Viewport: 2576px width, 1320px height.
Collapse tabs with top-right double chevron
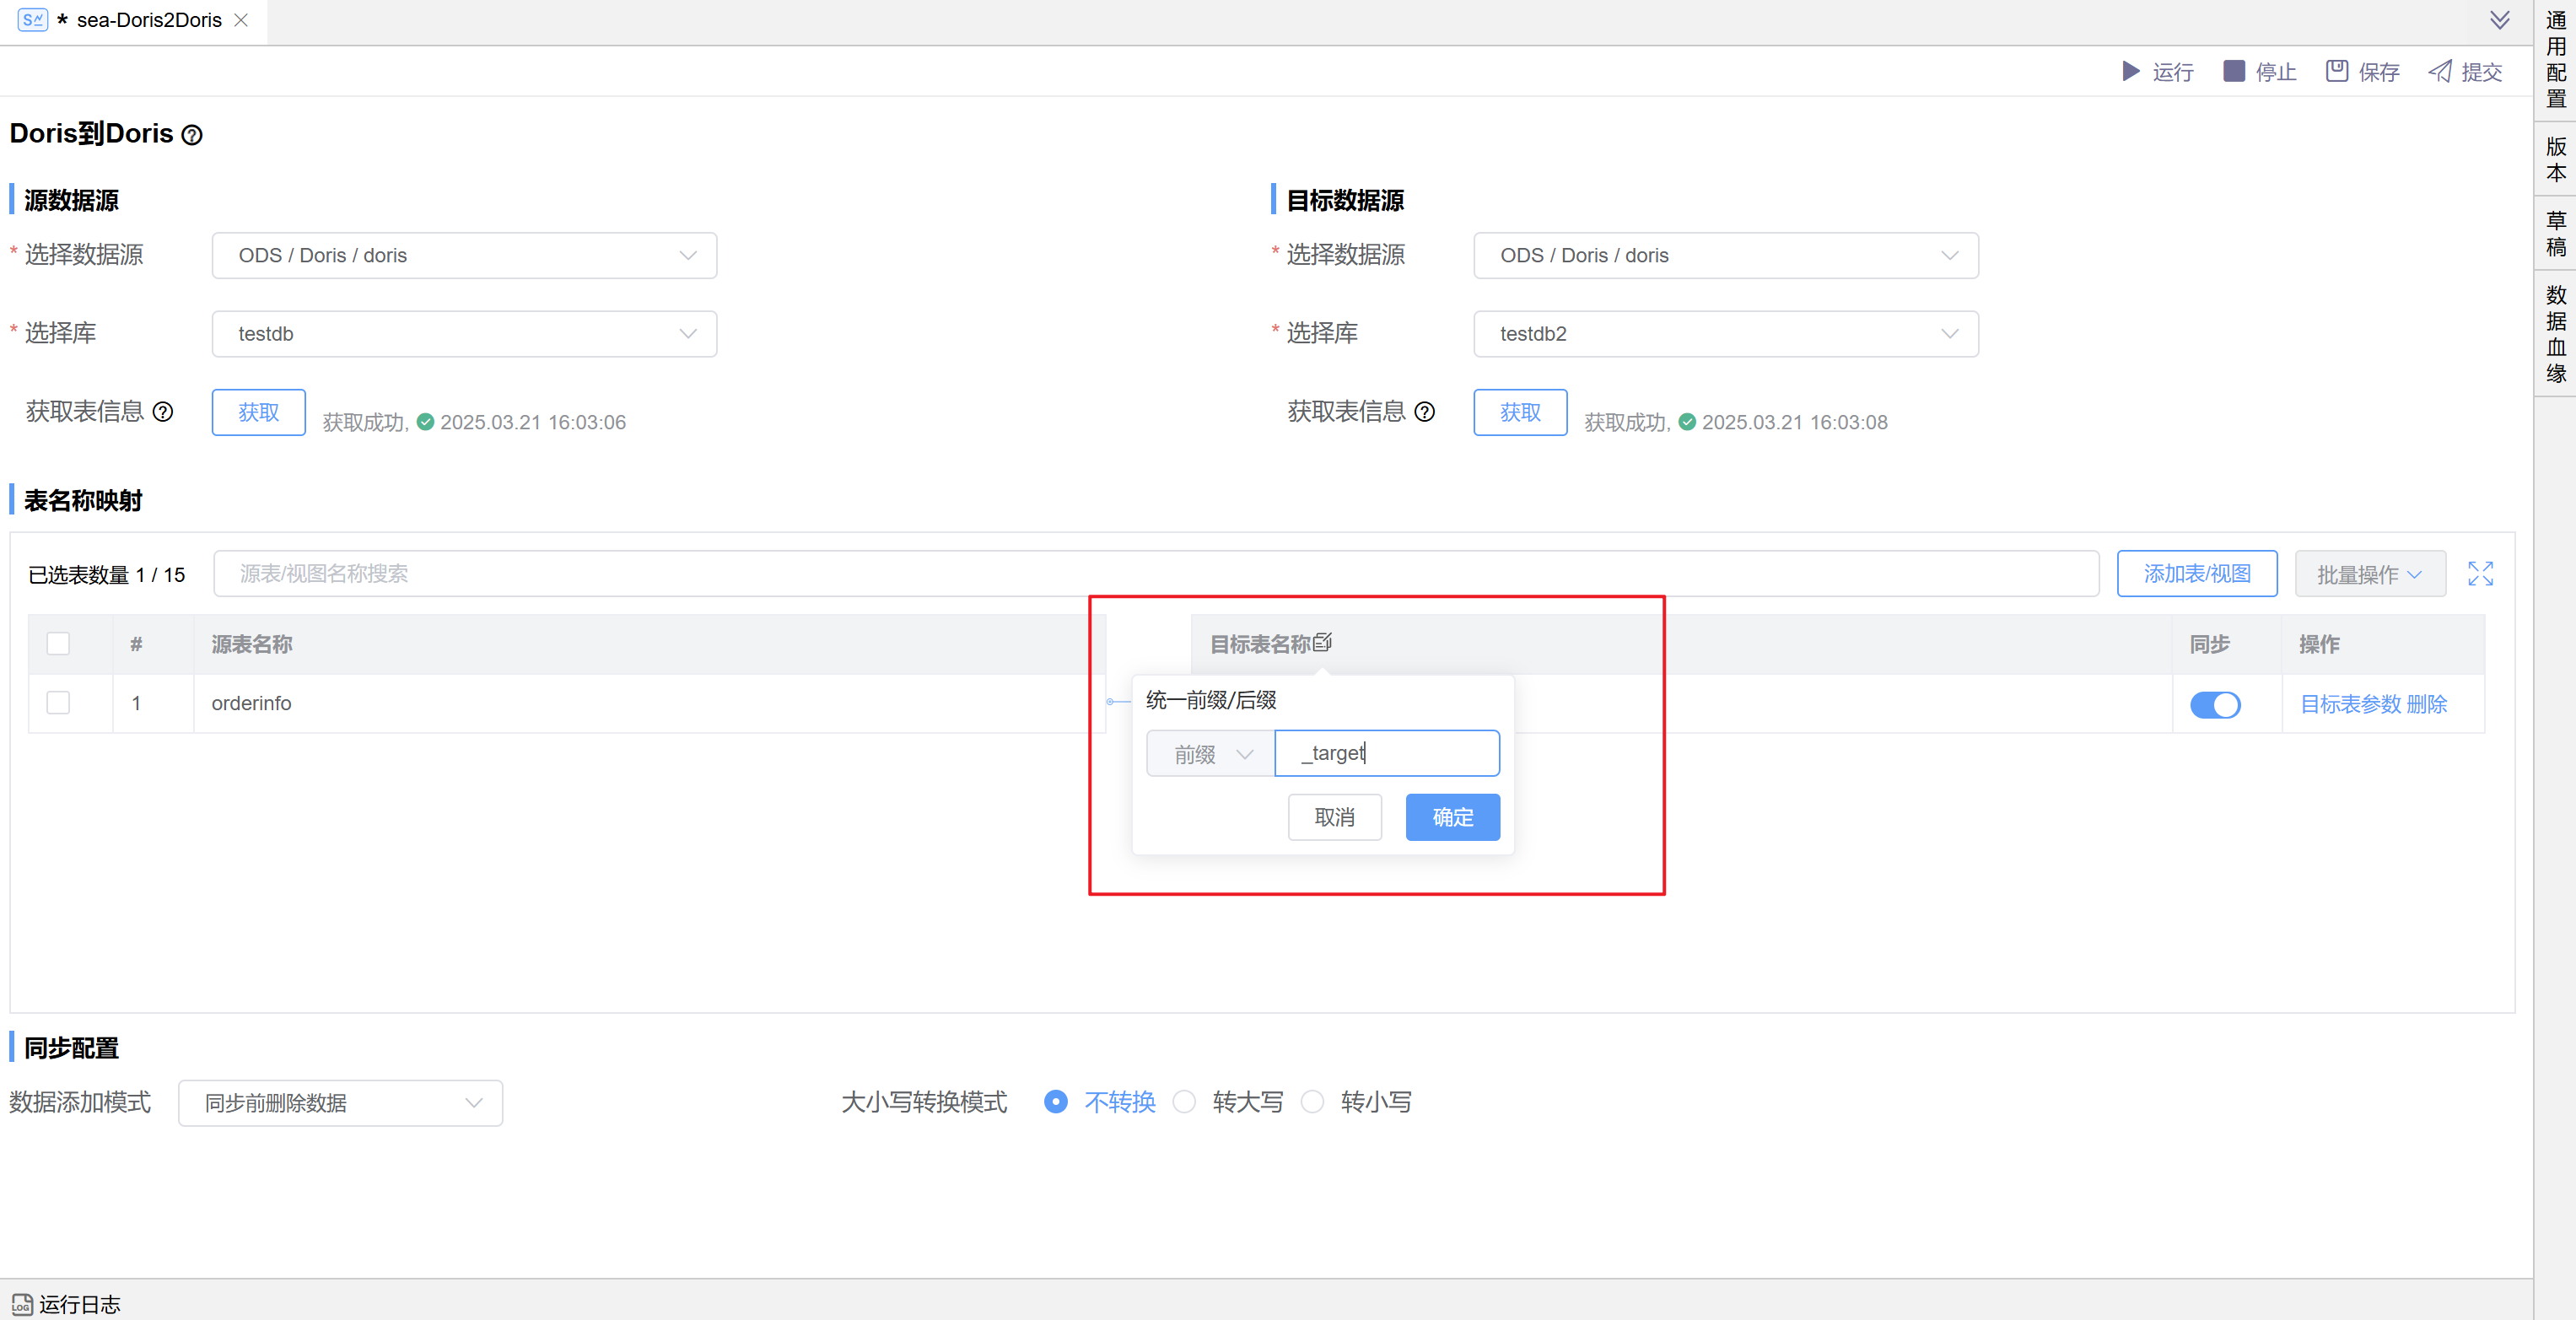[x=2499, y=20]
